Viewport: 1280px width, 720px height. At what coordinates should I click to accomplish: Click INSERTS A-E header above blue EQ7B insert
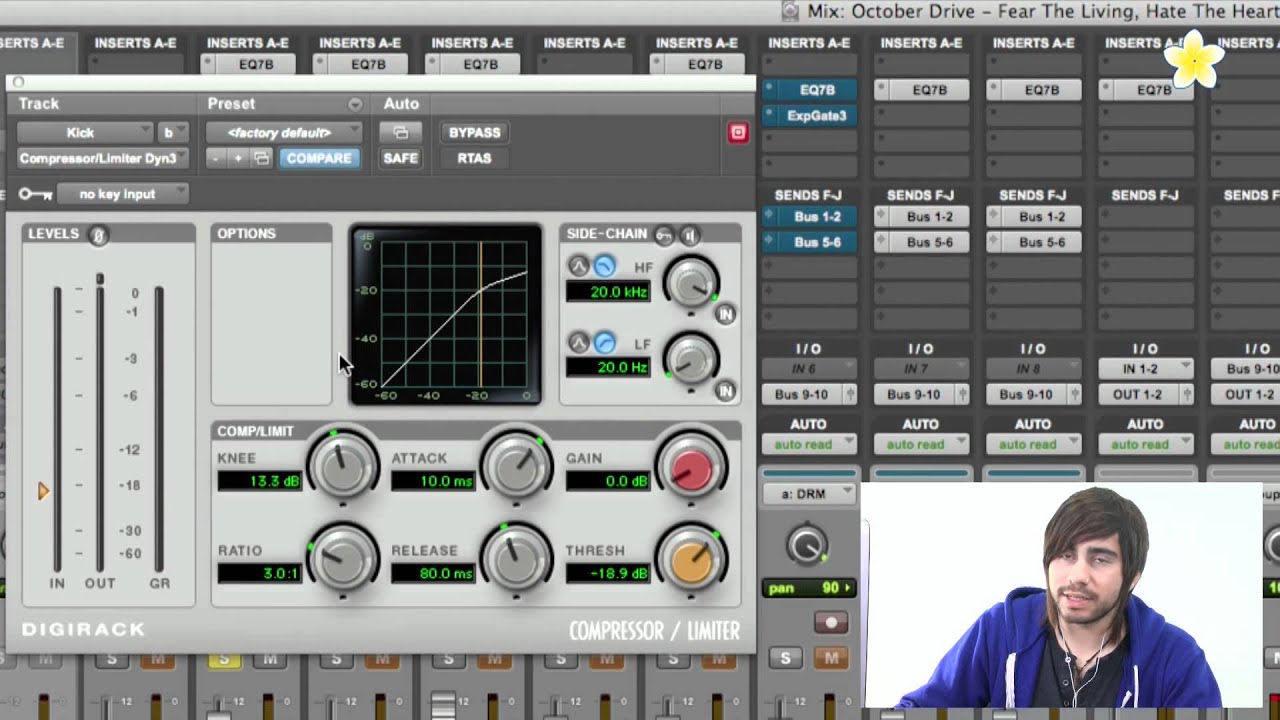pyautogui.click(x=809, y=43)
